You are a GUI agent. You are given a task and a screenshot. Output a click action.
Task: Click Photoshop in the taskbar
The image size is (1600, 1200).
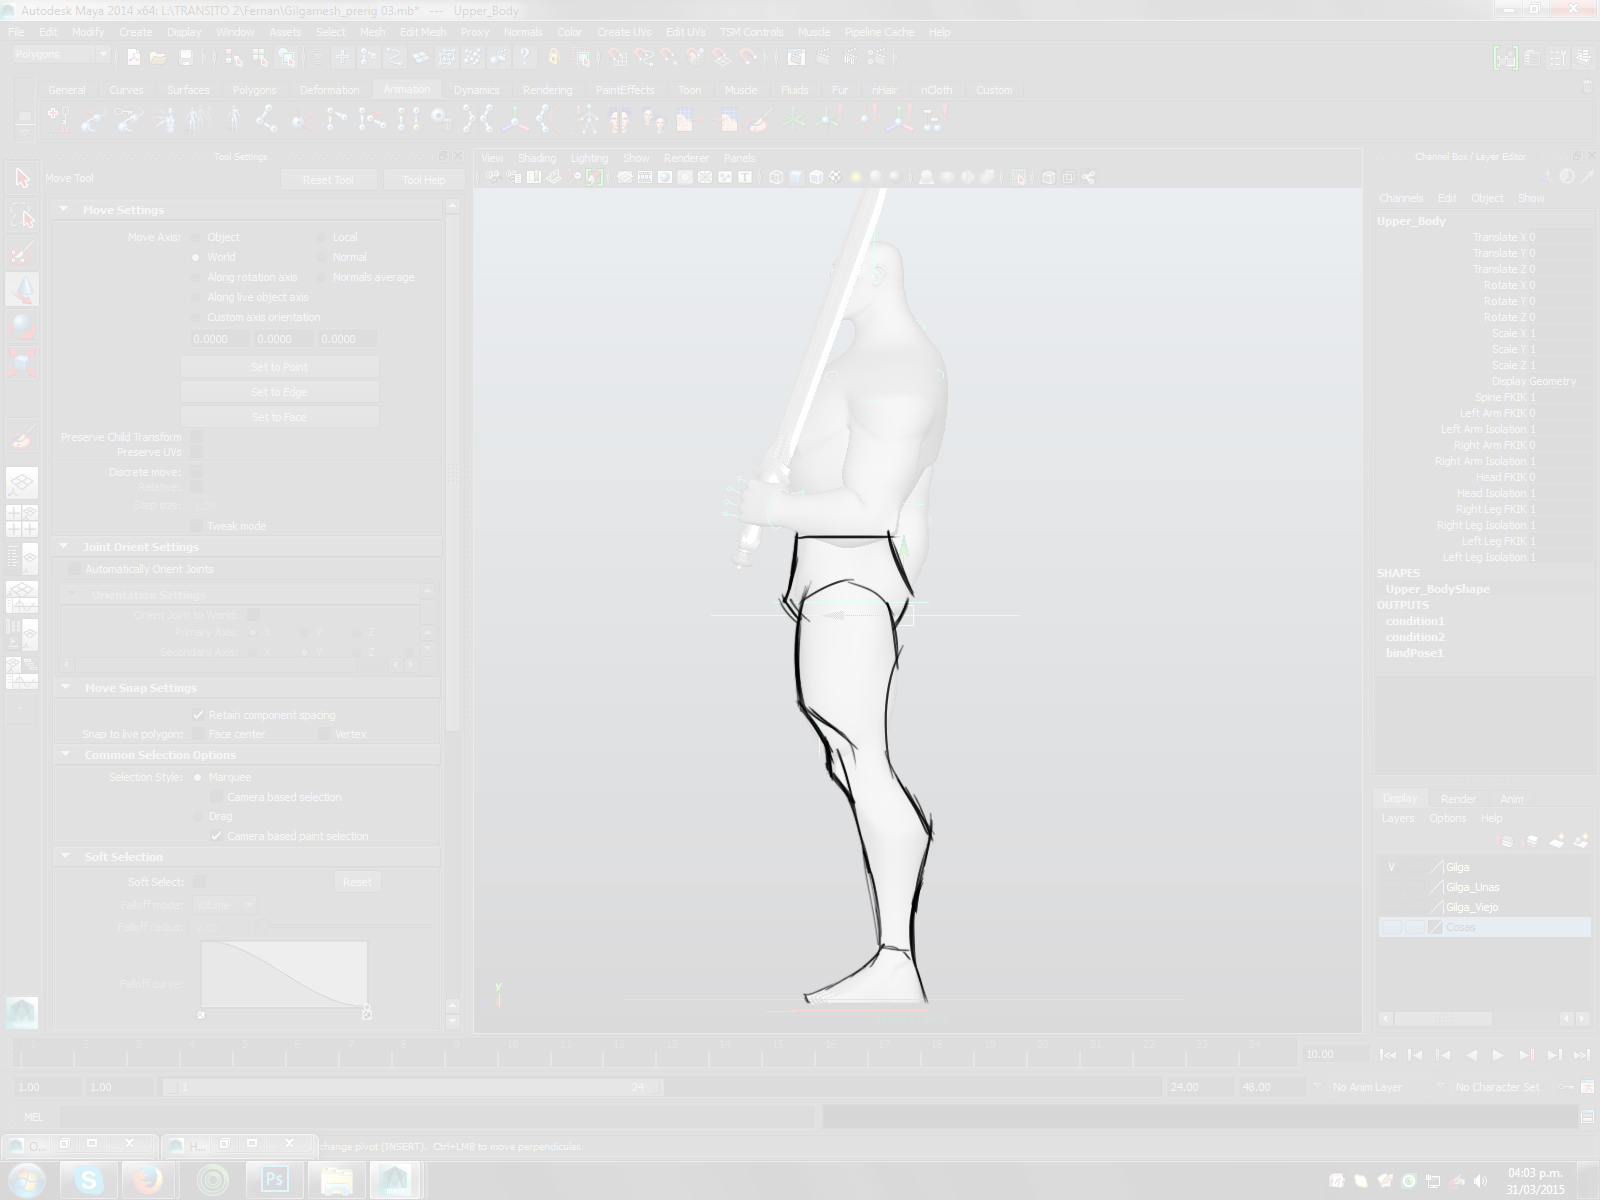[274, 1180]
